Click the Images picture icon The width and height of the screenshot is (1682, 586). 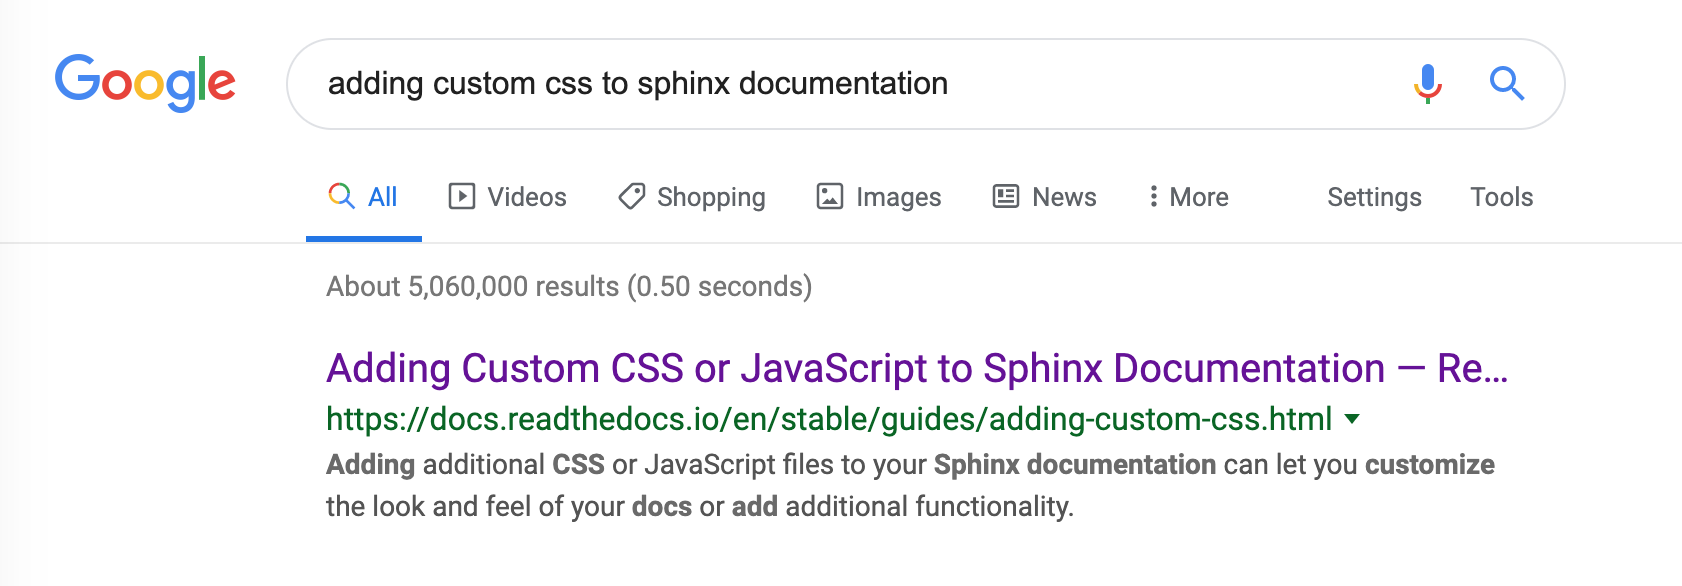coord(831,196)
